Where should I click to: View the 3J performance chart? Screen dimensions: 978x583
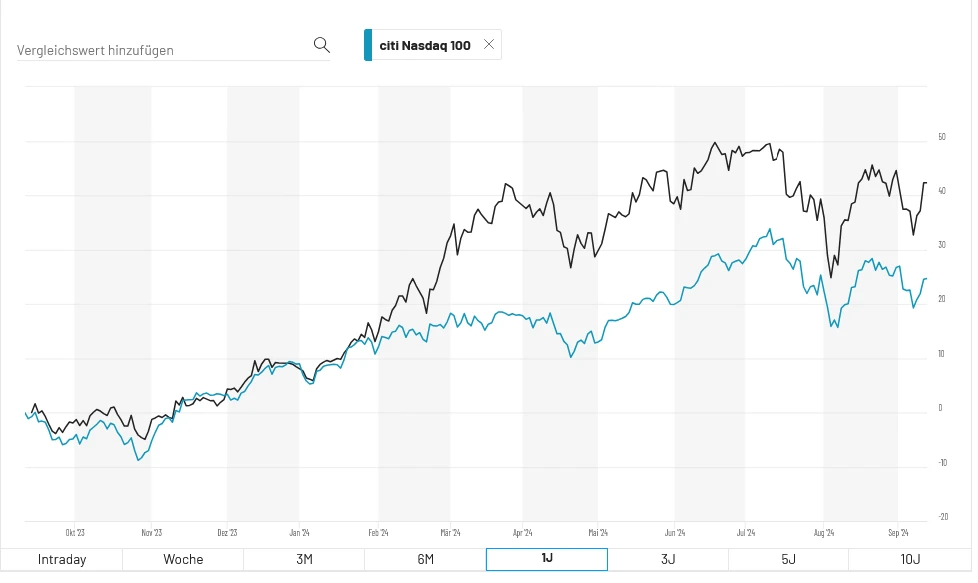667,559
